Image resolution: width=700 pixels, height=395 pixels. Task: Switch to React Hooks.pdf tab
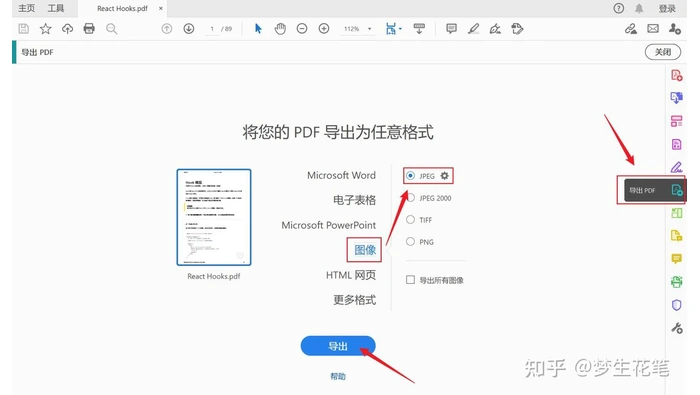[x=122, y=8]
